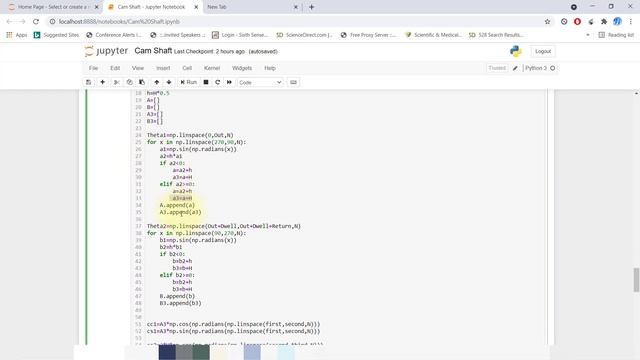
Task: Rename notebook via Cam Shaft title
Action: (x=153, y=51)
